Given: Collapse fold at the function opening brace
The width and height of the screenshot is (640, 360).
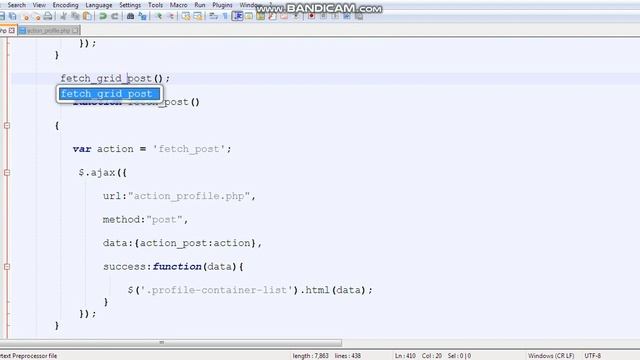Looking at the screenshot, I should pos(7,126).
